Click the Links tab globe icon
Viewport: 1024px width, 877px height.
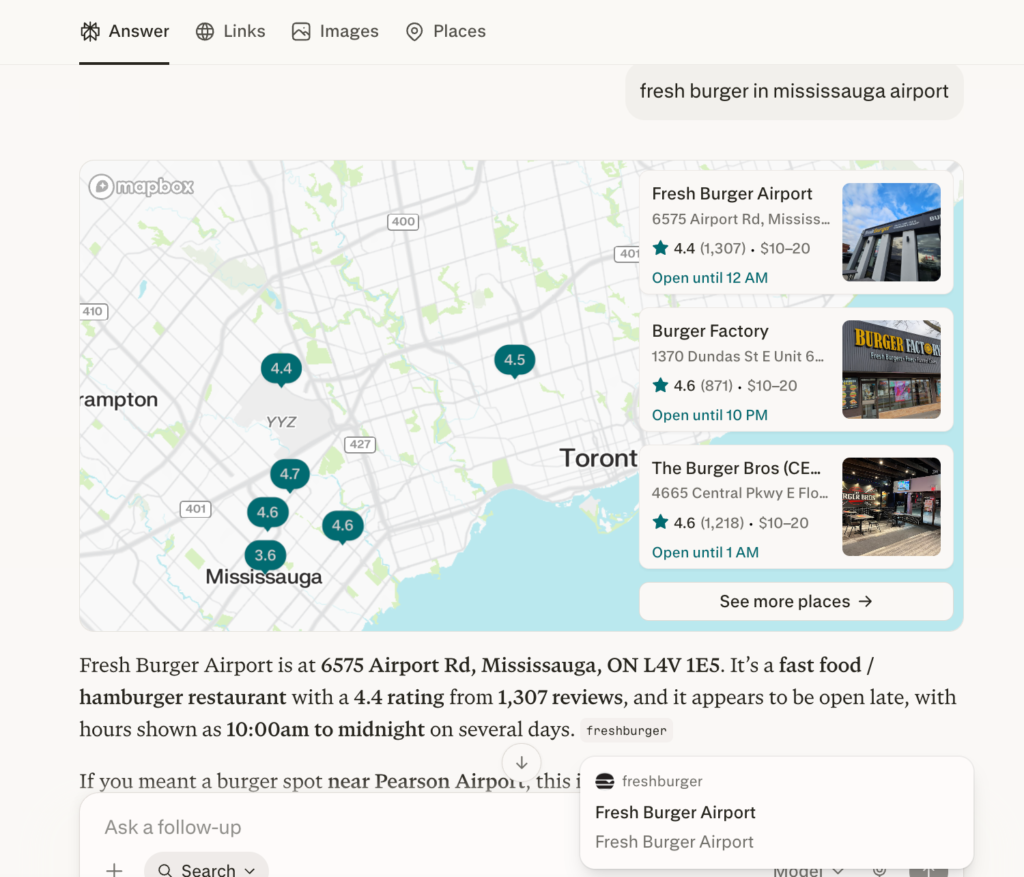[x=205, y=31]
